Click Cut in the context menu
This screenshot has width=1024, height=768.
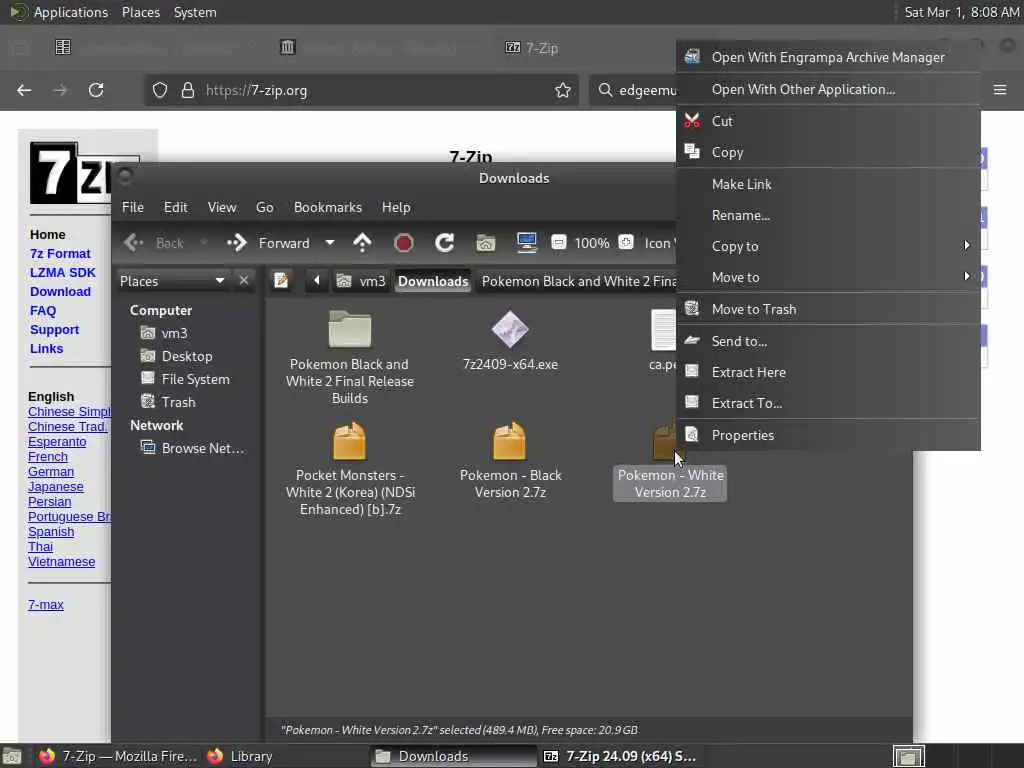(x=828, y=121)
